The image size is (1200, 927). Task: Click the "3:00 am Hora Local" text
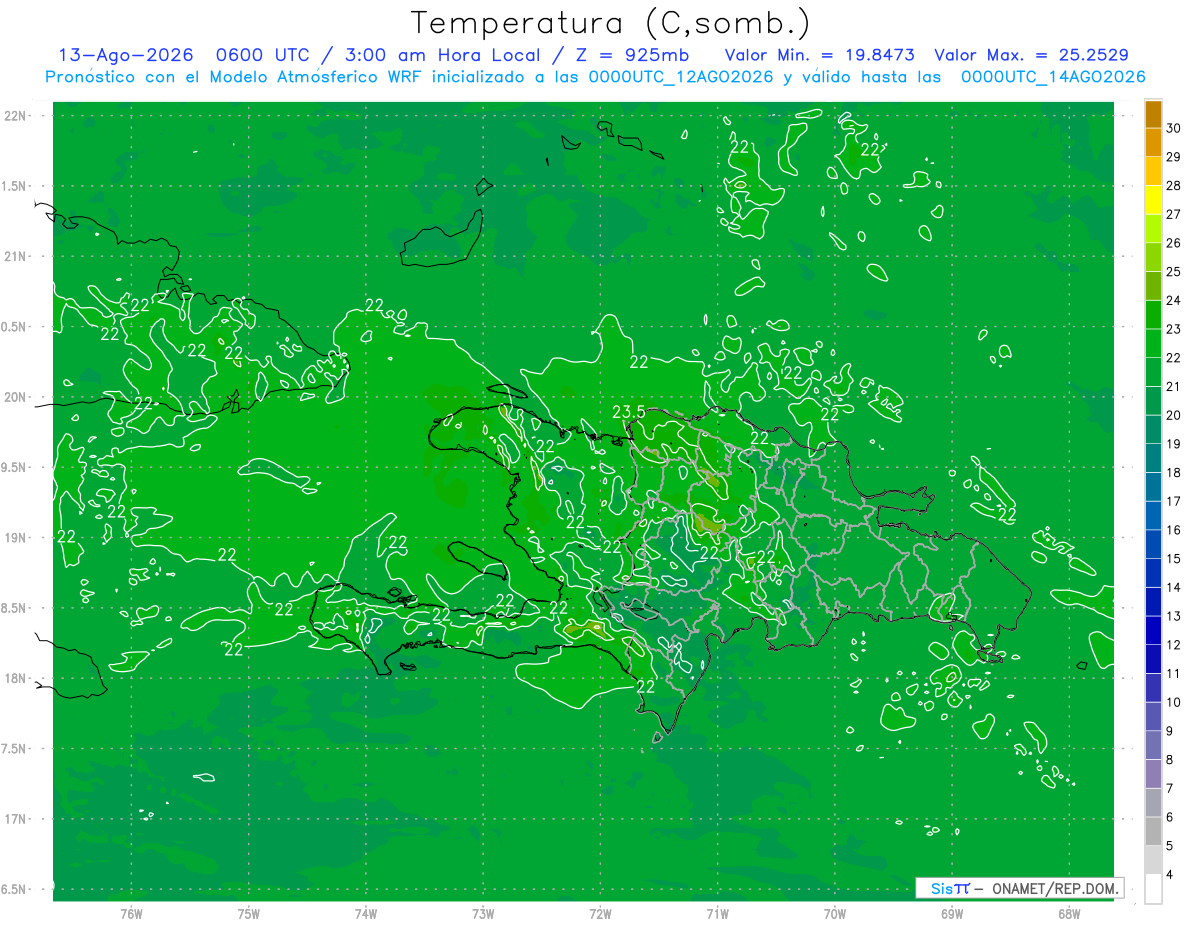(442, 55)
